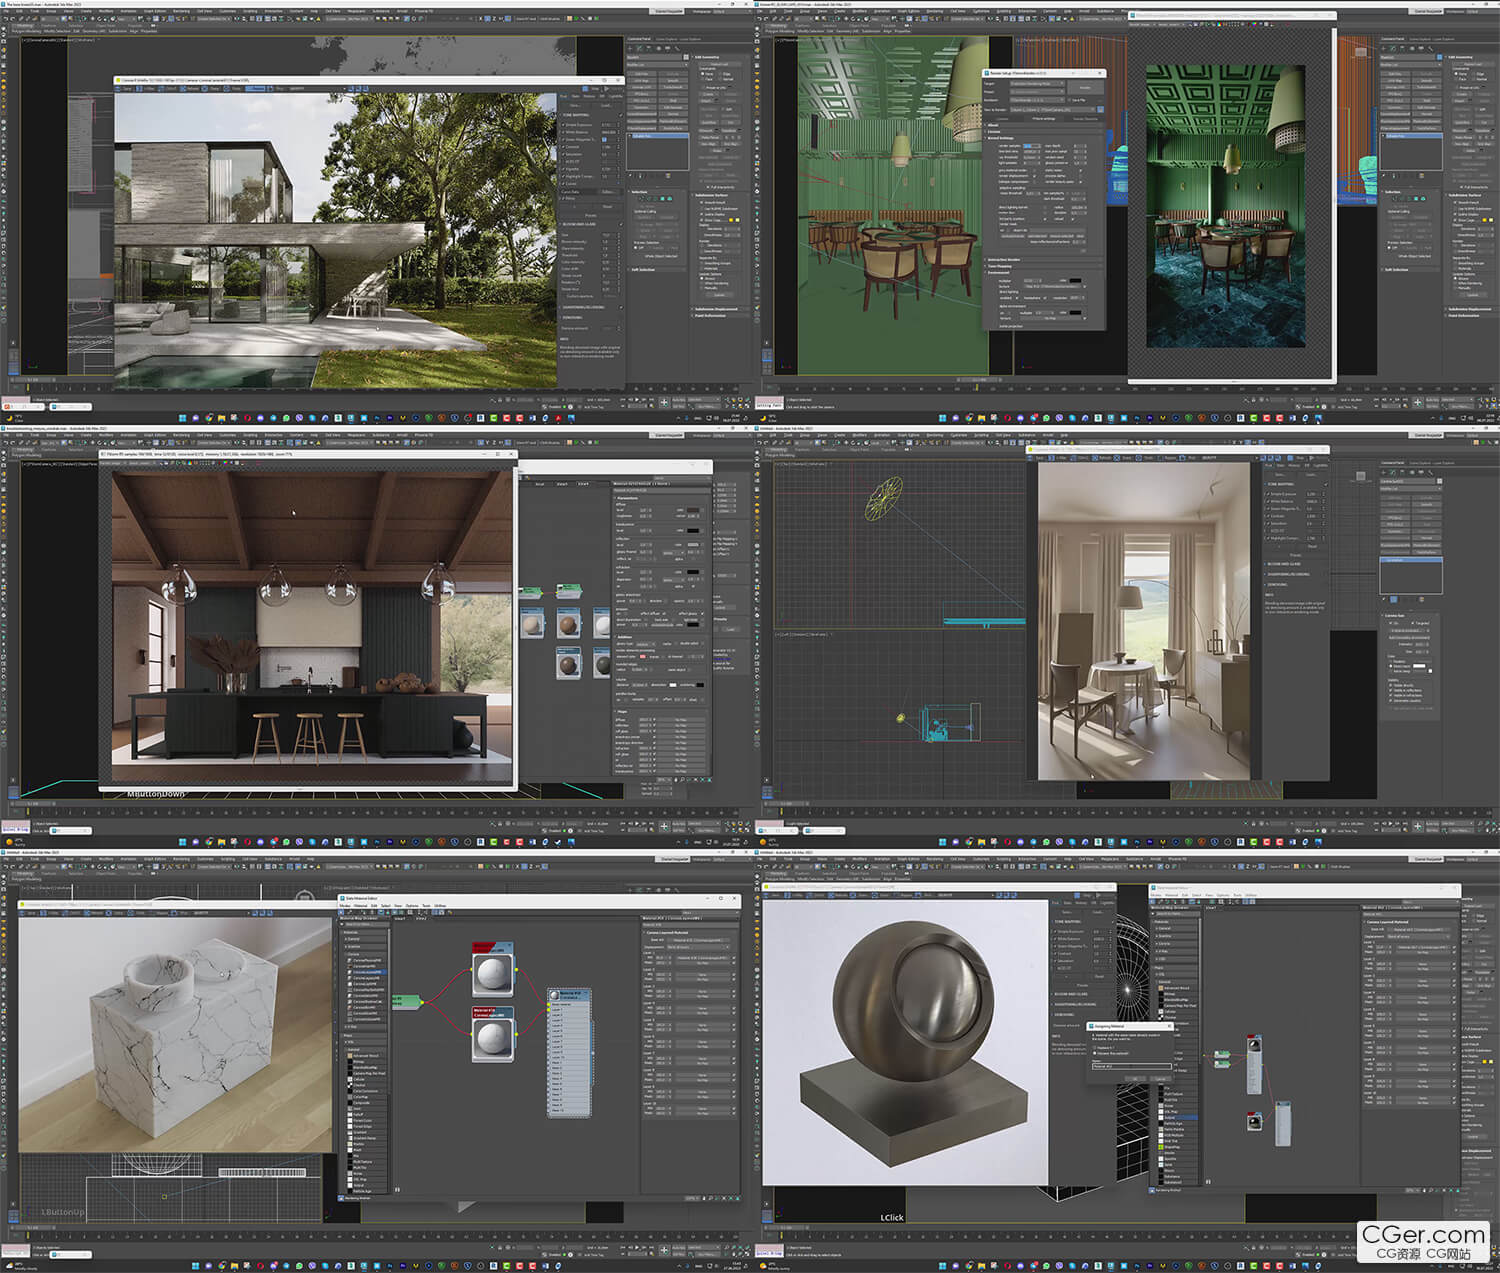Open Options menu in bottom-left Slate Material Editor
1500x1273 pixels.
[x=412, y=905]
